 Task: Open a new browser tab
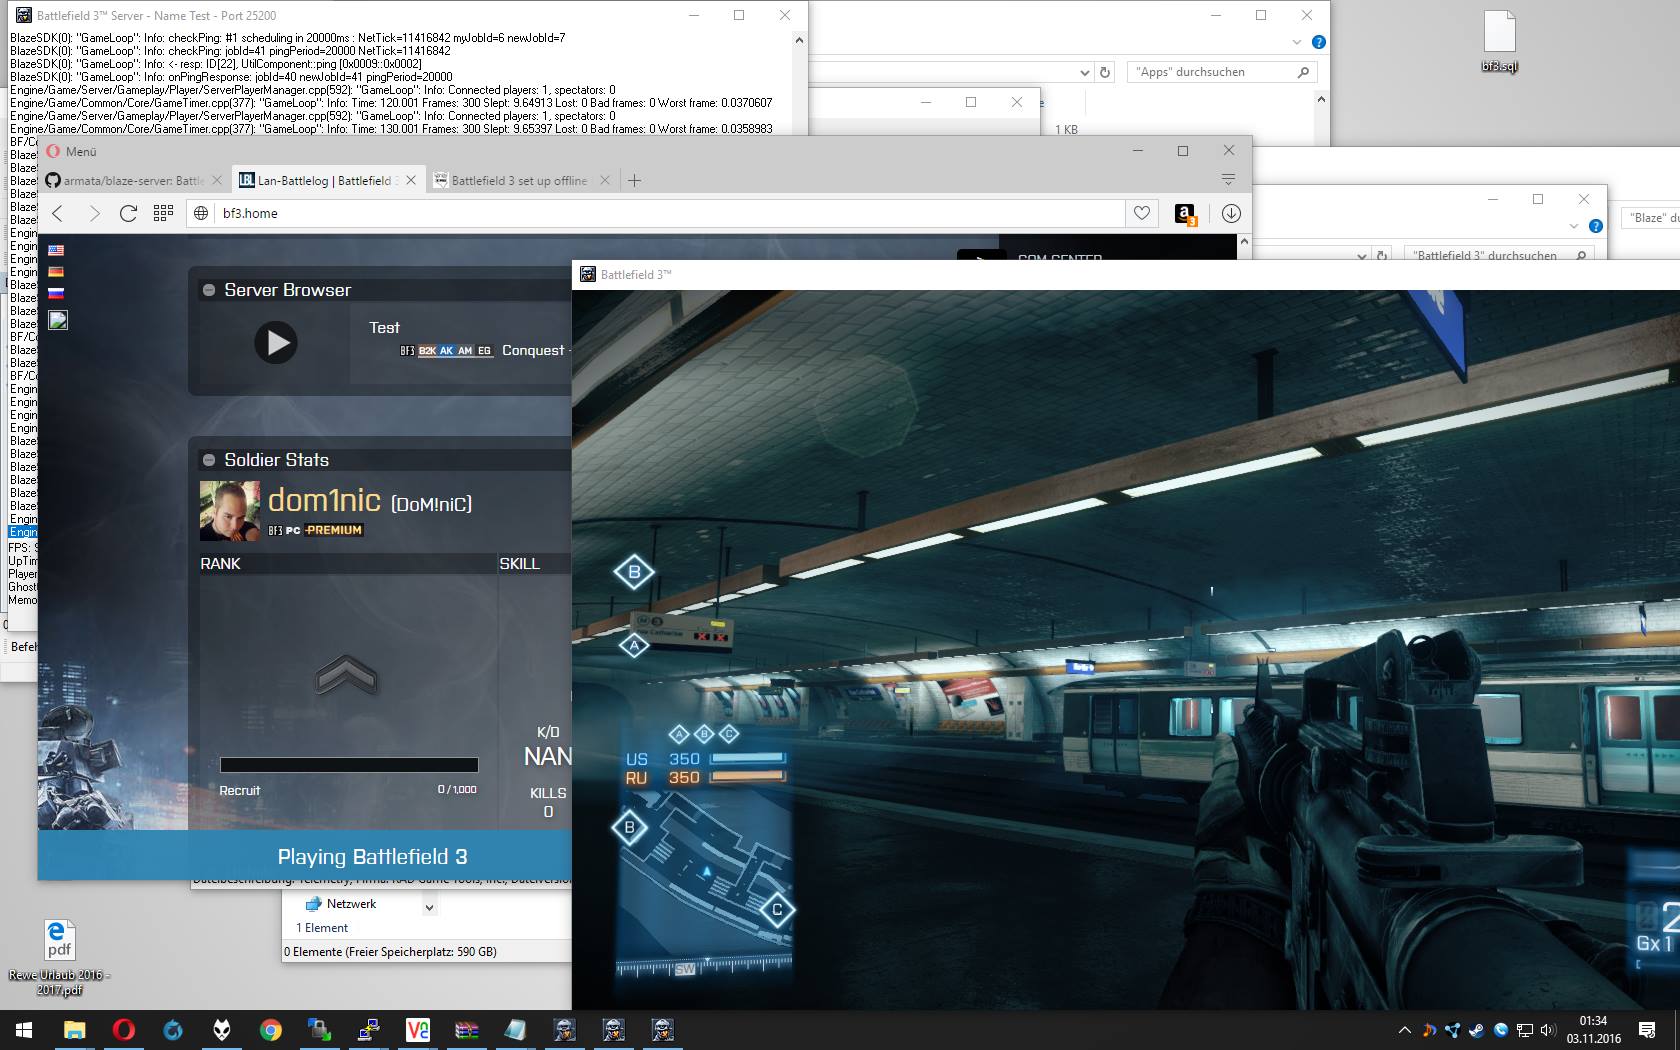click(x=634, y=181)
